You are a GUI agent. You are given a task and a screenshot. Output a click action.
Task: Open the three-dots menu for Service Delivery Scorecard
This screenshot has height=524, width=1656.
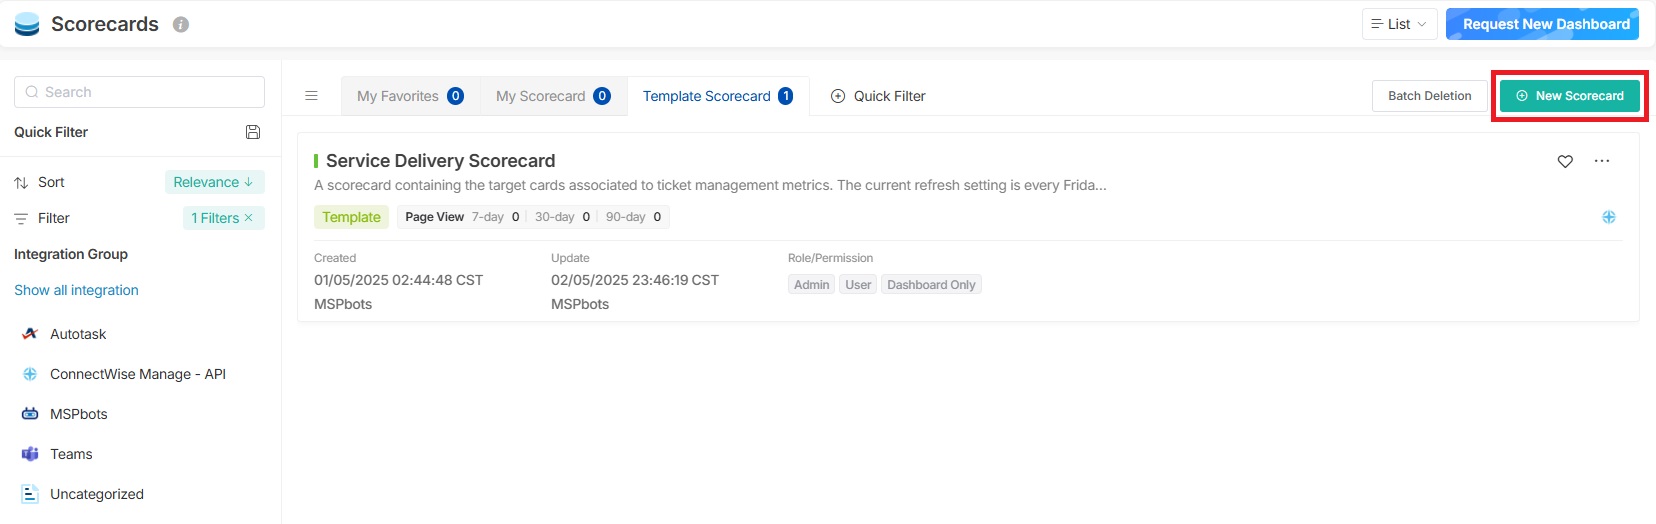click(x=1602, y=161)
